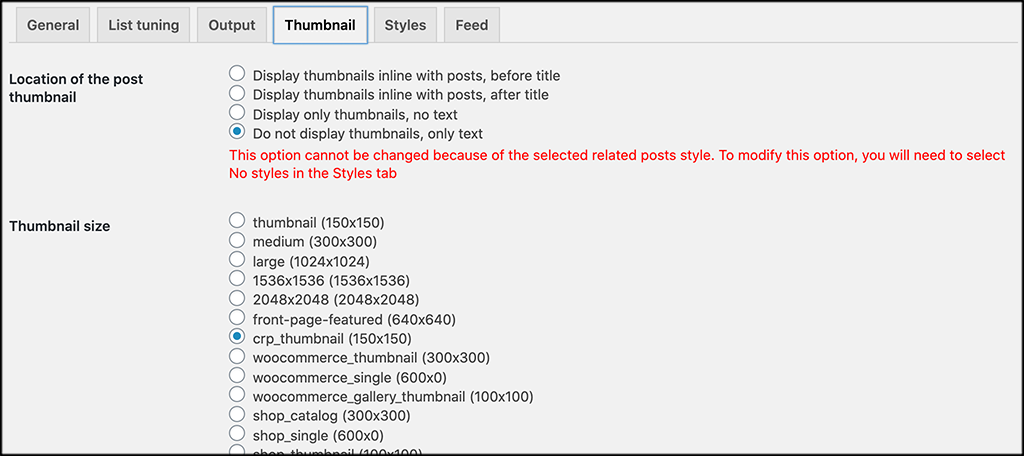Screen dimensions: 1024x456
Task: Select shop_catalog (300x300) size
Action: tap(237, 415)
